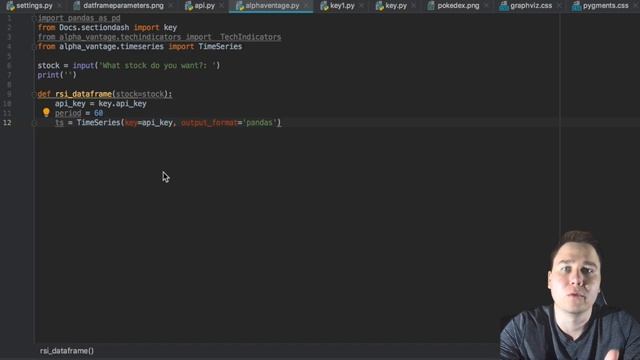Viewport: 640px width, 360px height.
Task: Close the pokedex.png tab
Action: [x=486, y=6]
